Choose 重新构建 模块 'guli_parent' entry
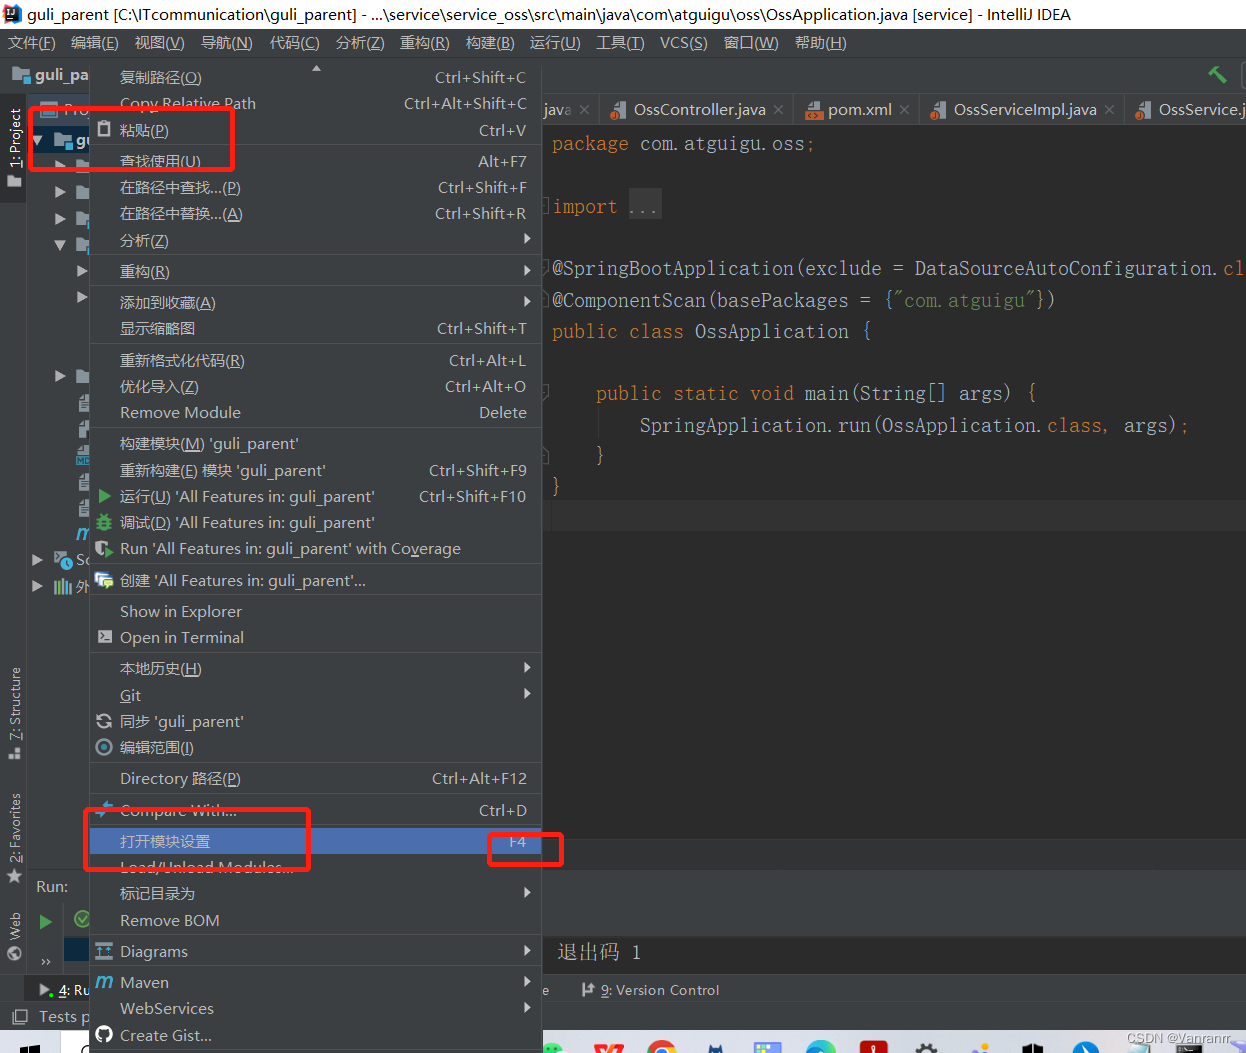Viewport: 1246px width, 1053px height. coord(315,470)
